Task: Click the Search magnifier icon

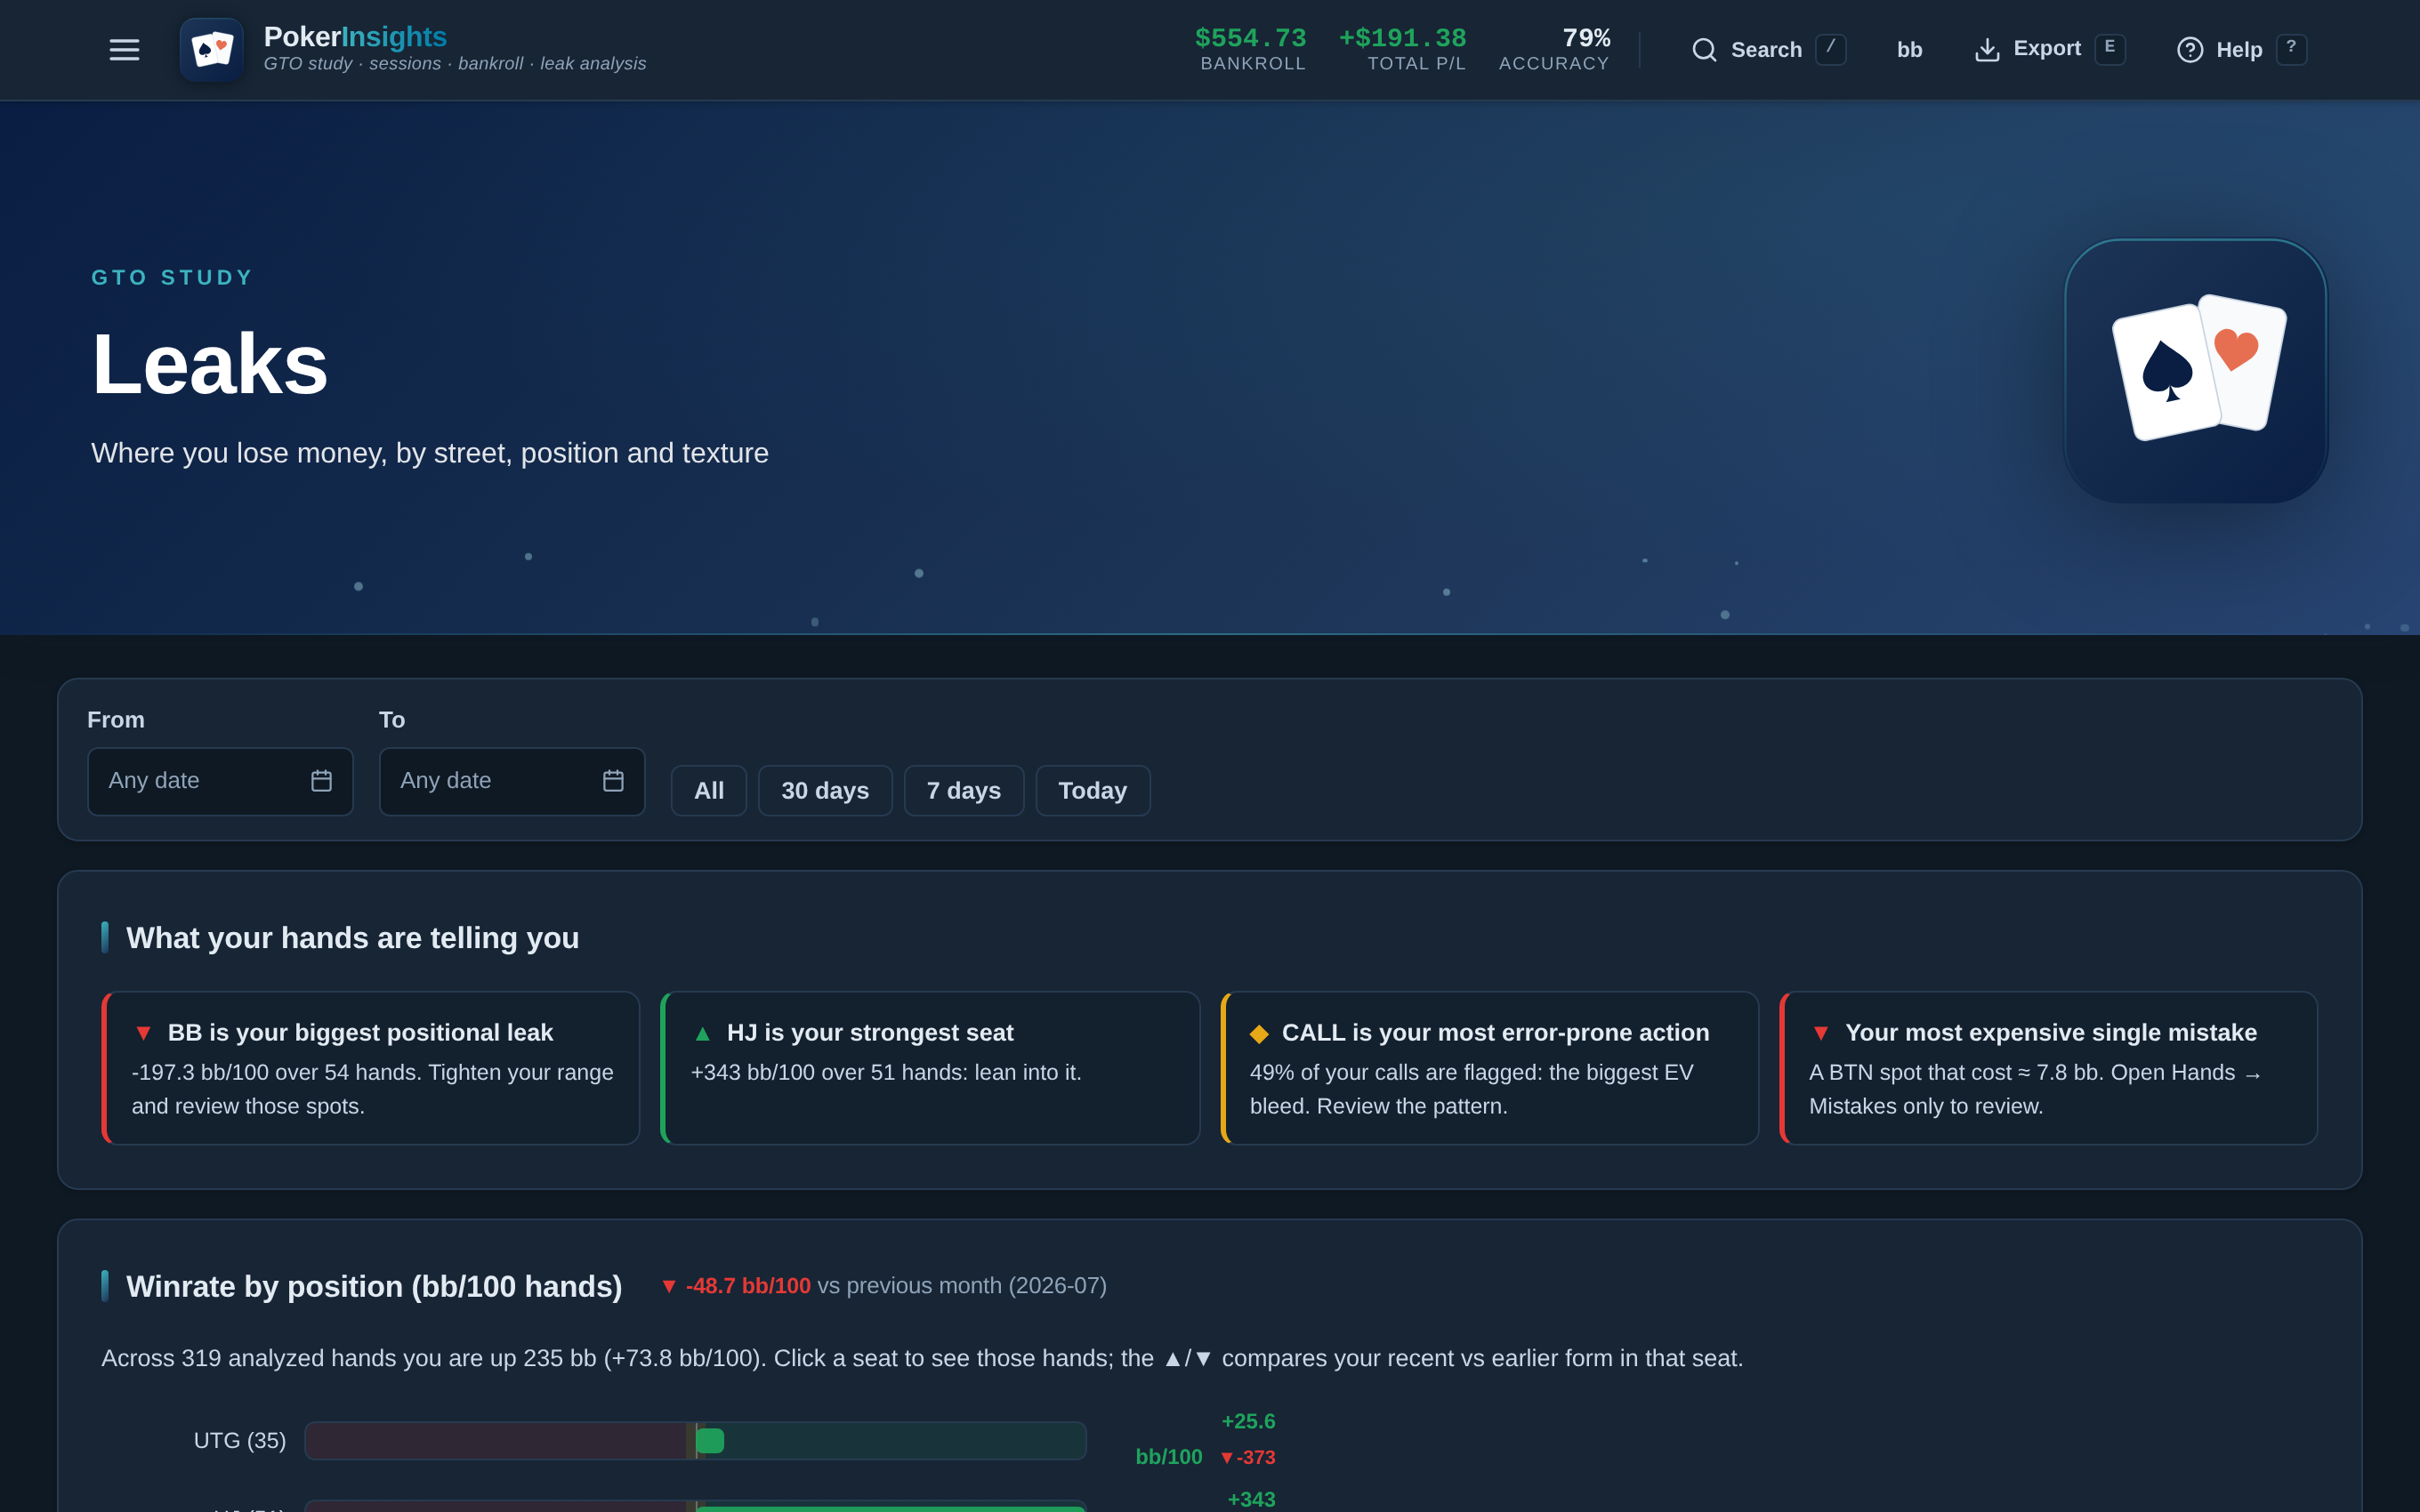Action: (x=1704, y=50)
